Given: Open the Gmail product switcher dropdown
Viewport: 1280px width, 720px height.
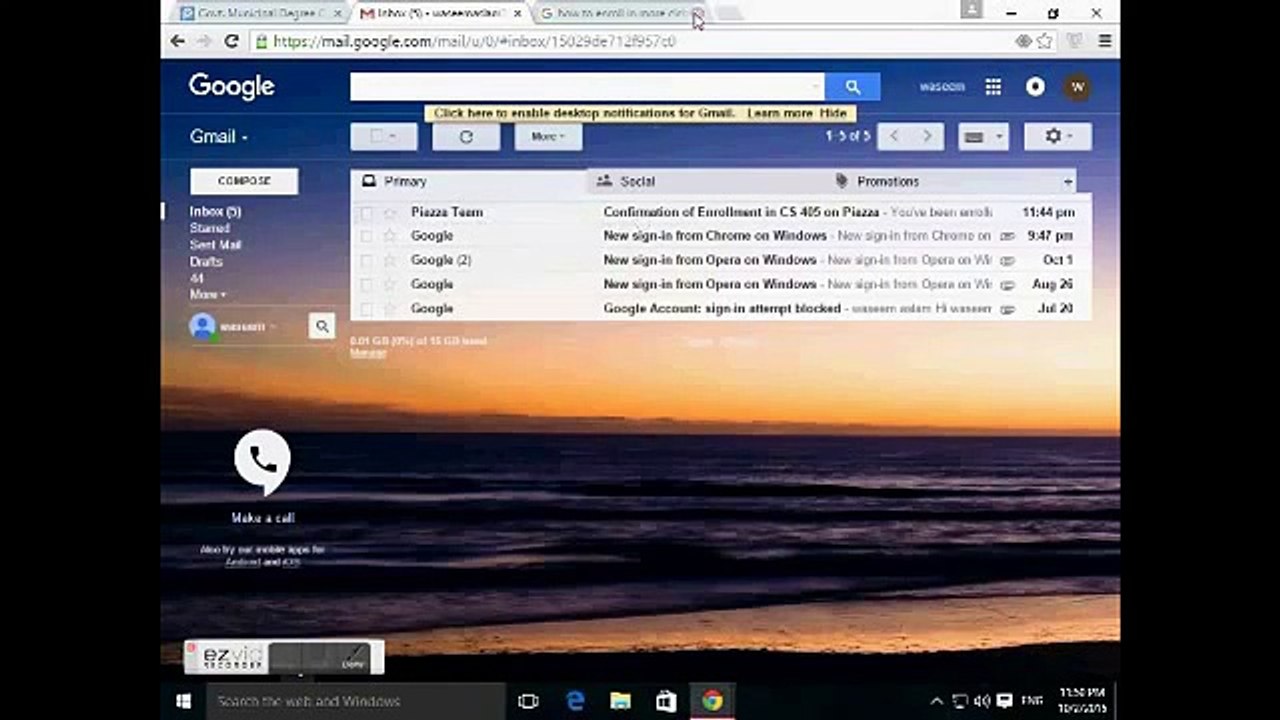Looking at the screenshot, I should click(x=219, y=137).
